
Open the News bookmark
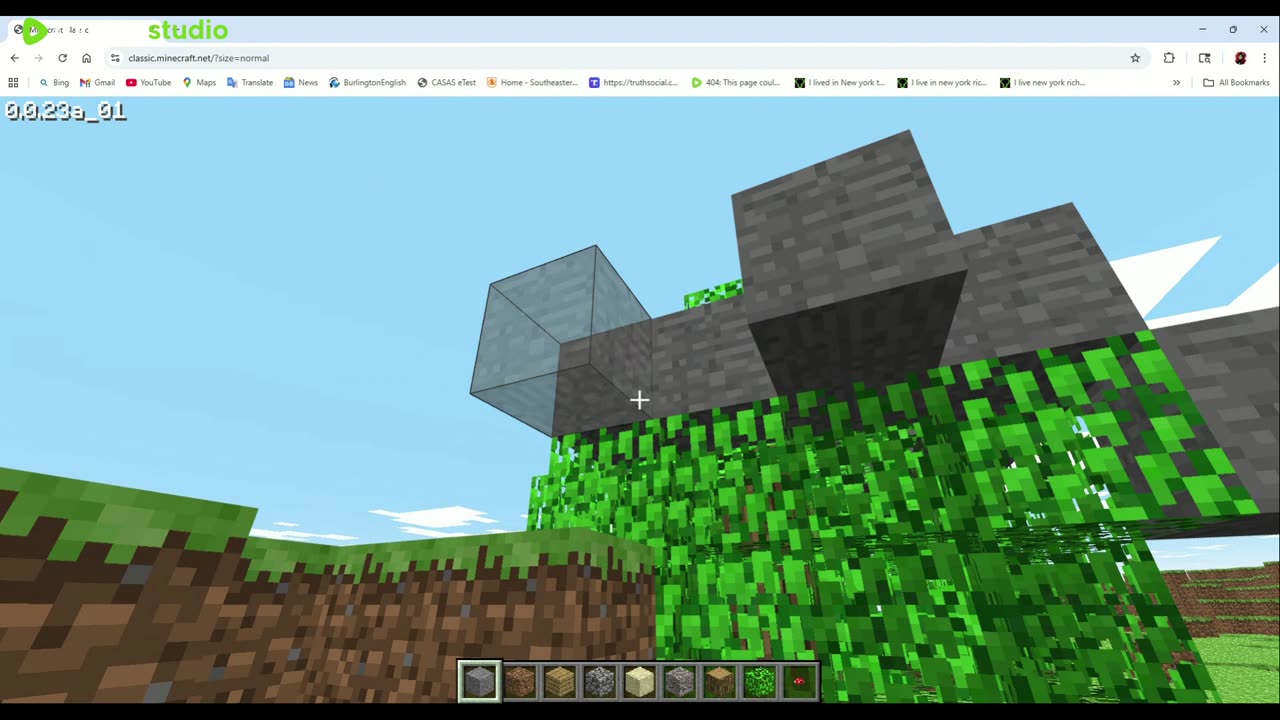(301, 83)
